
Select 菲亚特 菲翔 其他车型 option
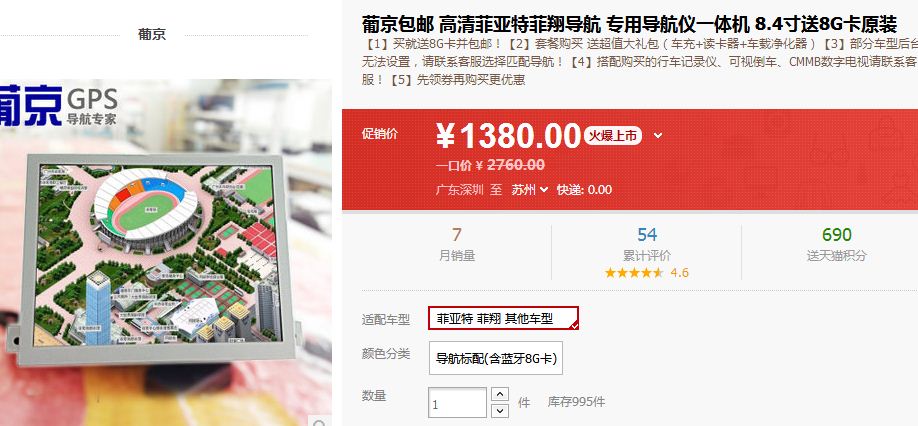503,318
